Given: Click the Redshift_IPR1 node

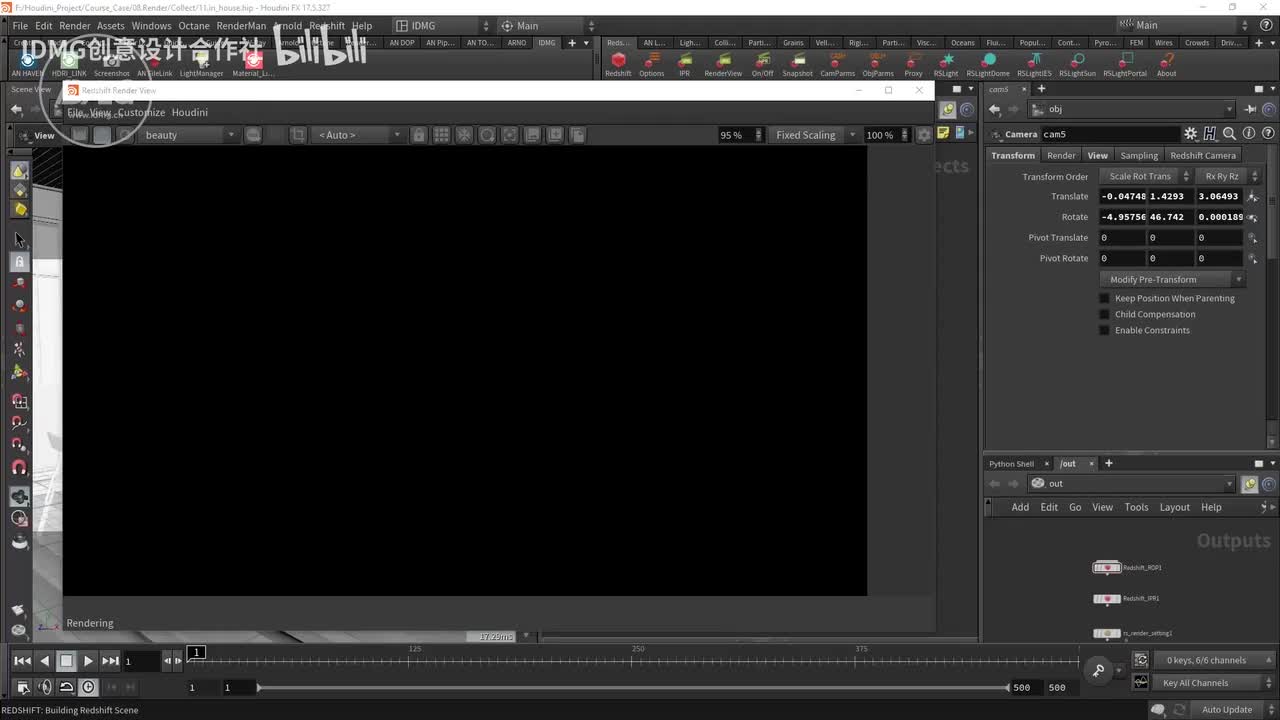Looking at the screenshot, I should pyautogui.click(x=1106, y=599).
